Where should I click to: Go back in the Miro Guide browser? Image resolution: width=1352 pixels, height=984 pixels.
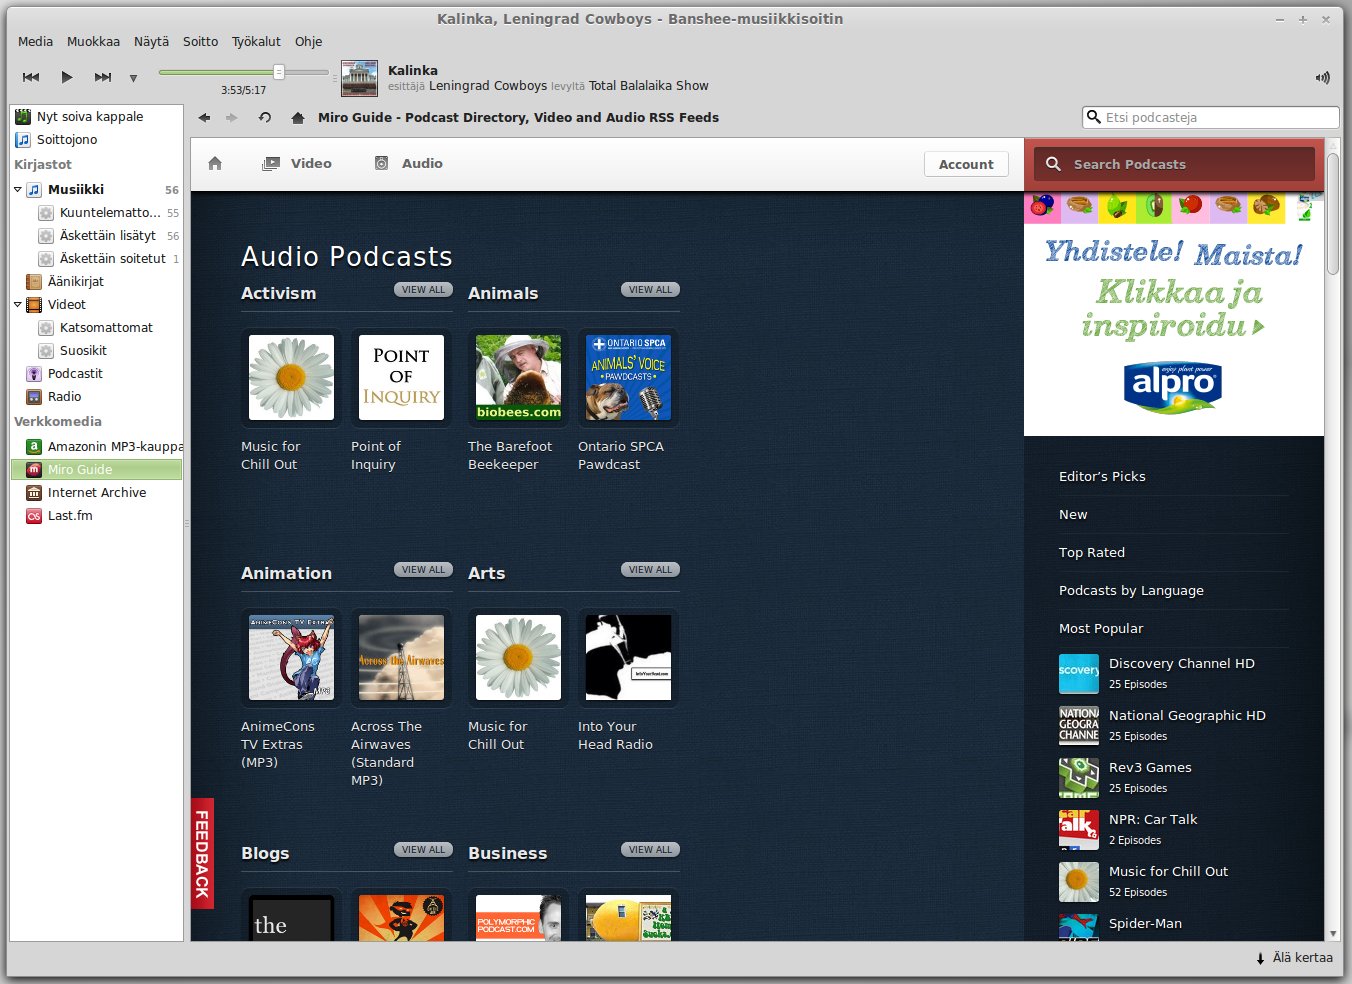204,117
